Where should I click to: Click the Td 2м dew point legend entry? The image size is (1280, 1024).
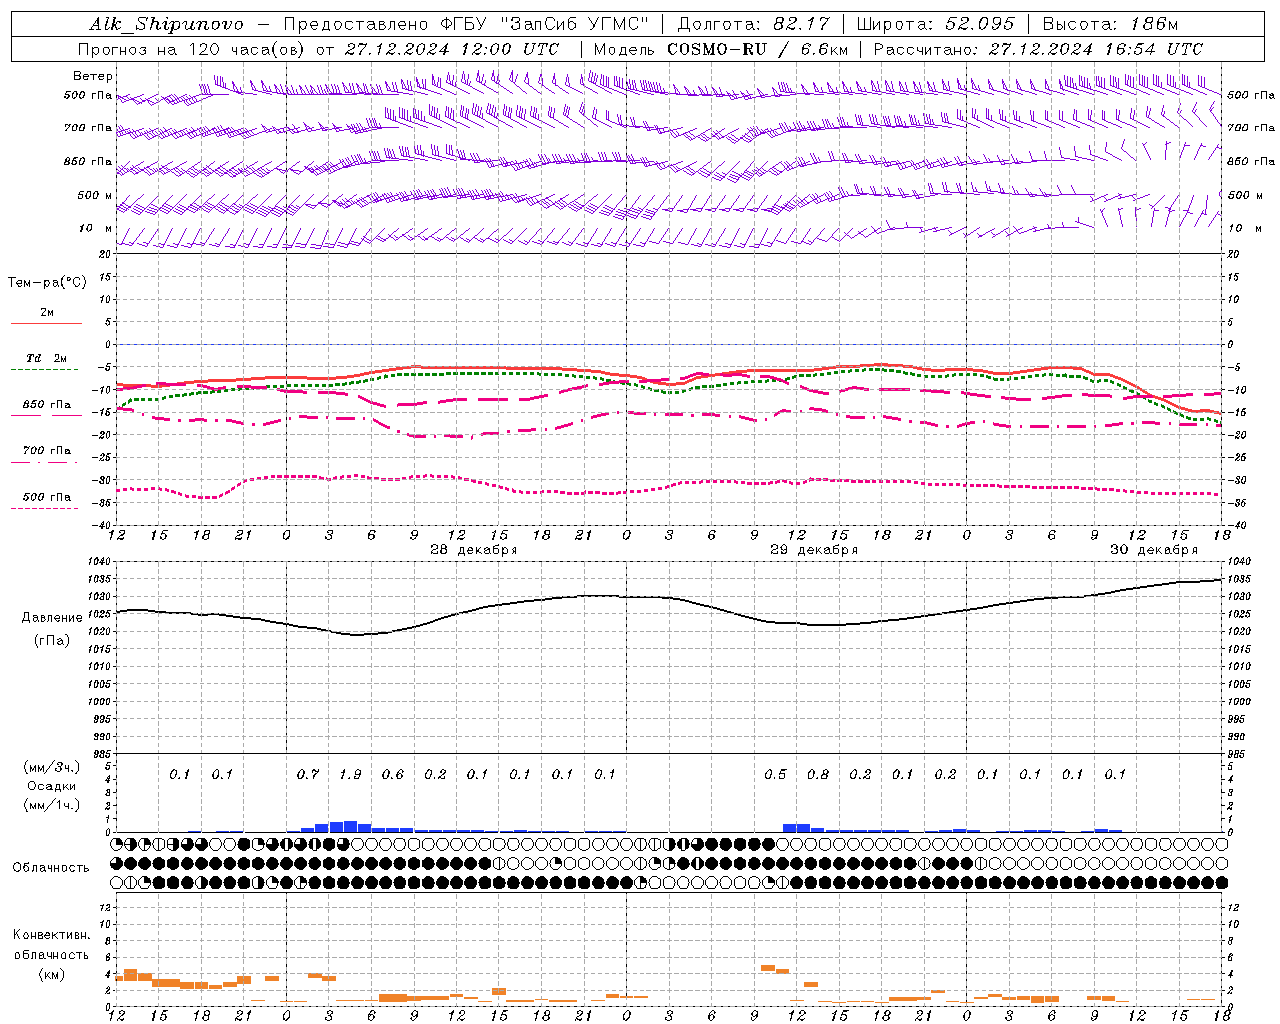click(47, 358)
